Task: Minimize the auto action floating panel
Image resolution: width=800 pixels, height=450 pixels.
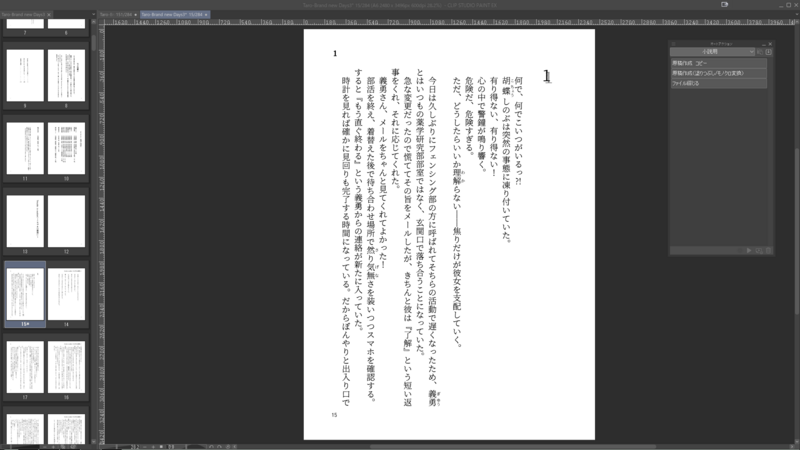Action: pyautogui.click(x=764, y=44)
